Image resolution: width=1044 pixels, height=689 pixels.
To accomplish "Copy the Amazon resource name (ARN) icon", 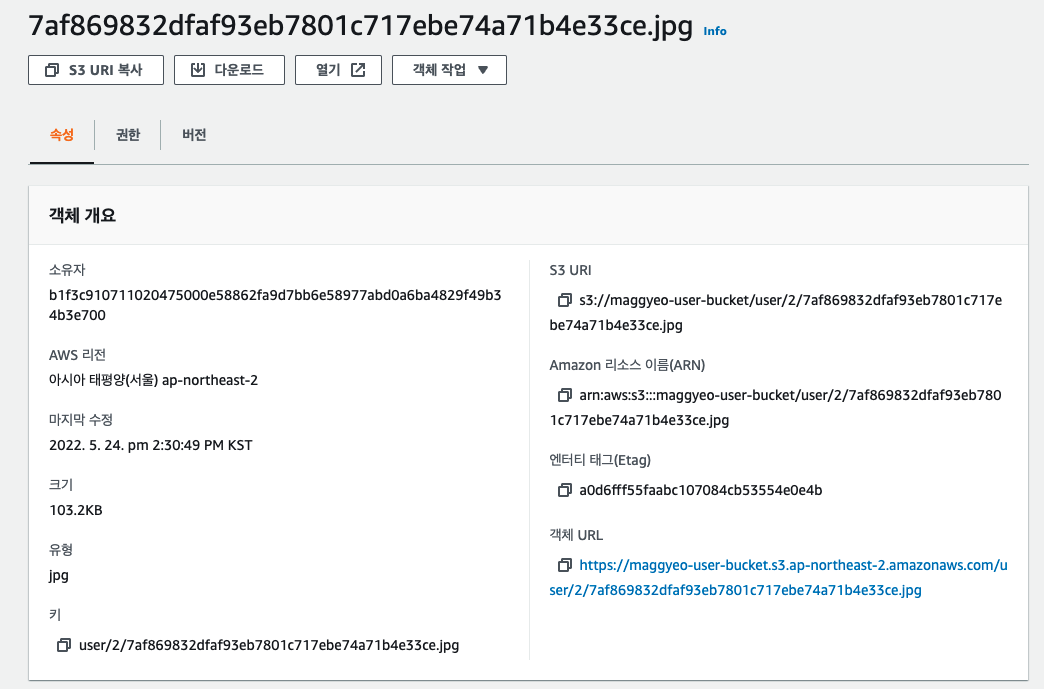I will click(x=565, y=395).
